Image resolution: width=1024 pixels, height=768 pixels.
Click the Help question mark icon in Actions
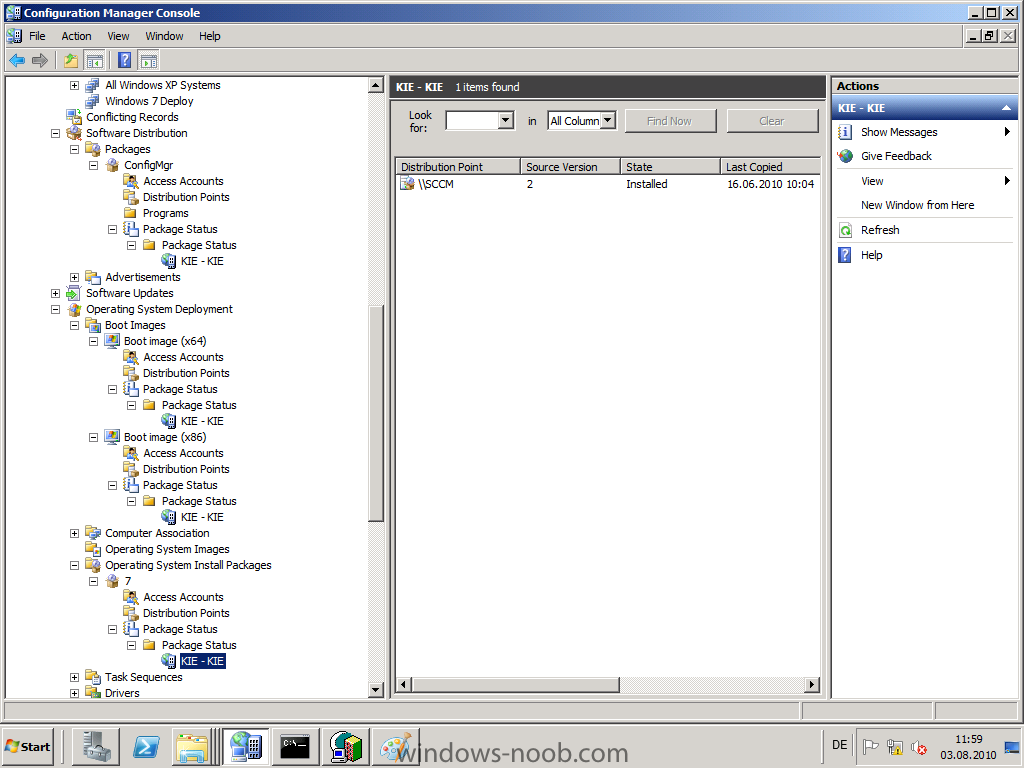[x=844, y=255]
